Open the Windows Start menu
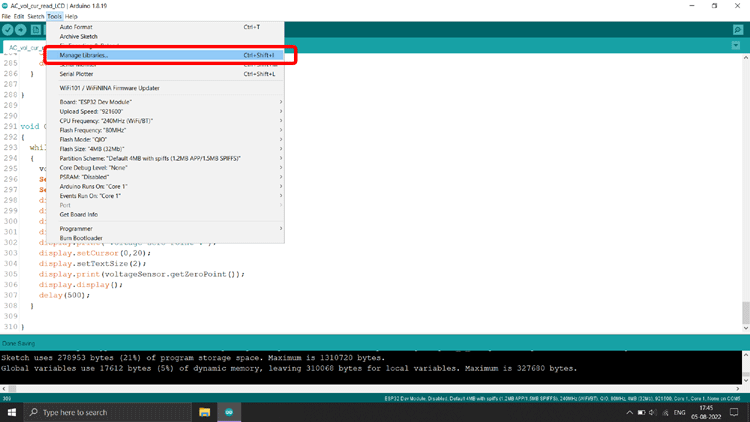 (x=11, y=412)
